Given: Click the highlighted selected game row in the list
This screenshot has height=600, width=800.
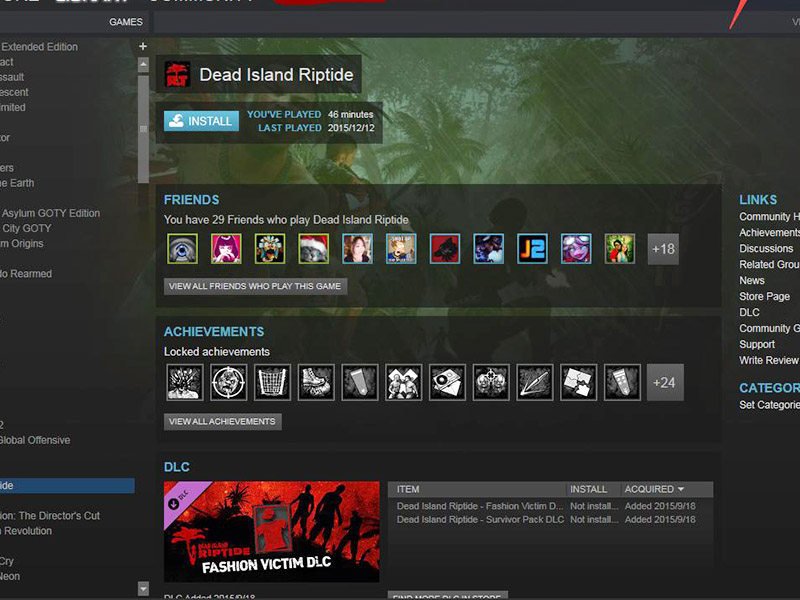Looking at the screenshot, I should (67, 486).
